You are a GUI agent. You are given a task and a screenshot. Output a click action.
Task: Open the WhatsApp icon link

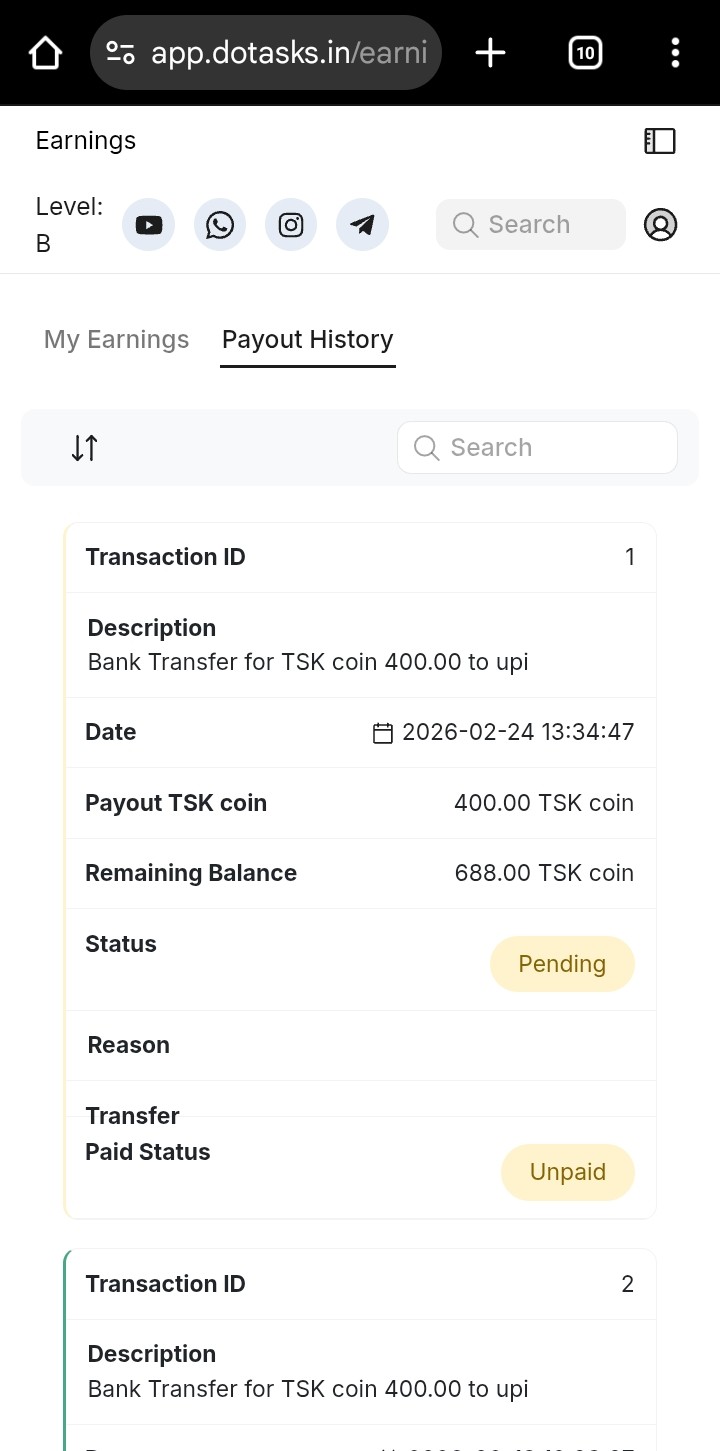click(x=220, y=225)
